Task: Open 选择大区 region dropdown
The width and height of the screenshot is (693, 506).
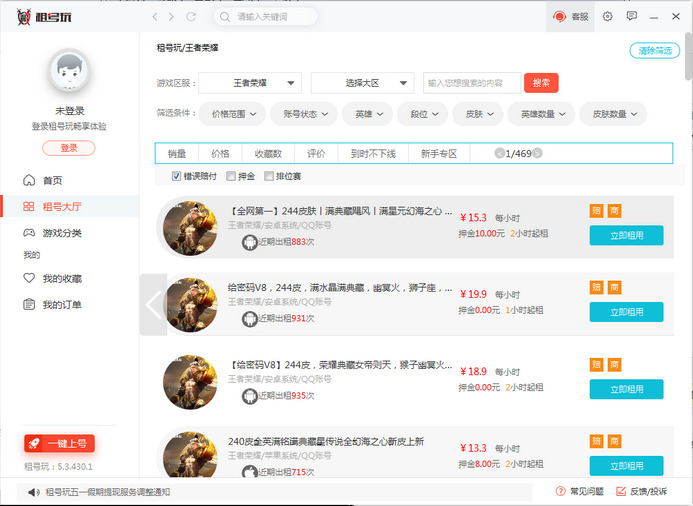Action: coord(362,83)
